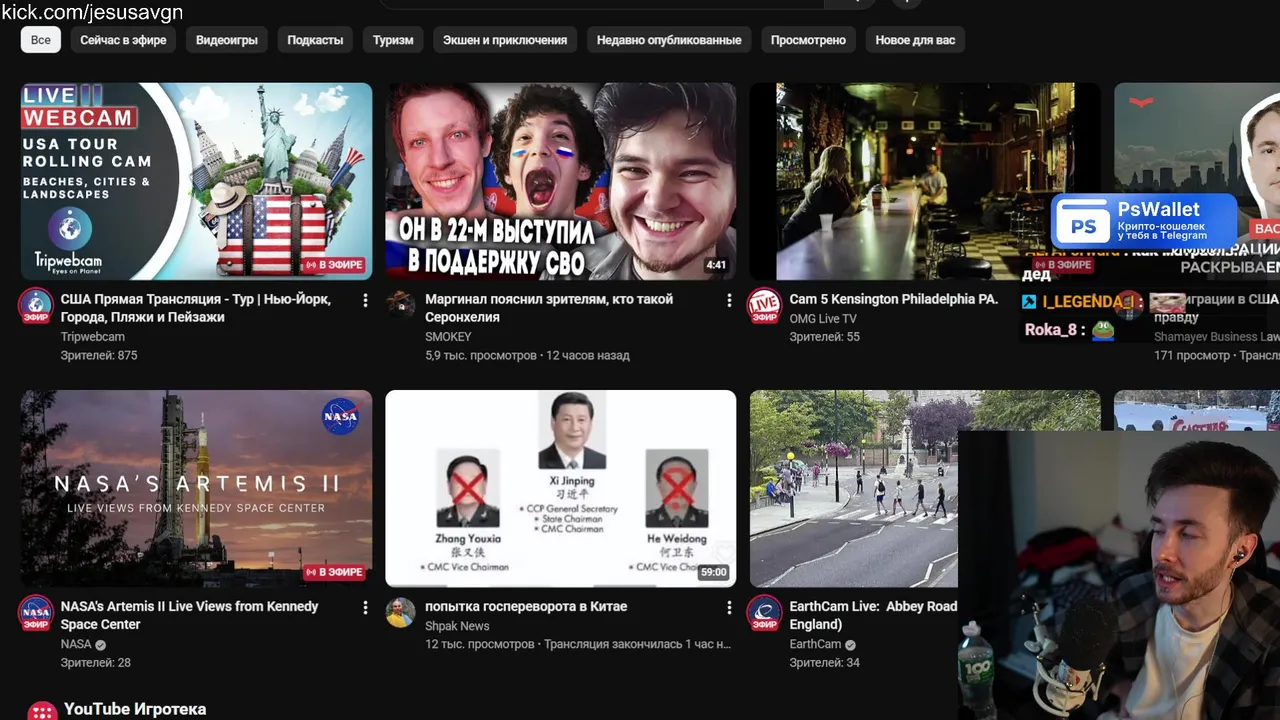Click the Shpak News channel avatar
1280x720 pixels.
click(401, 612)
